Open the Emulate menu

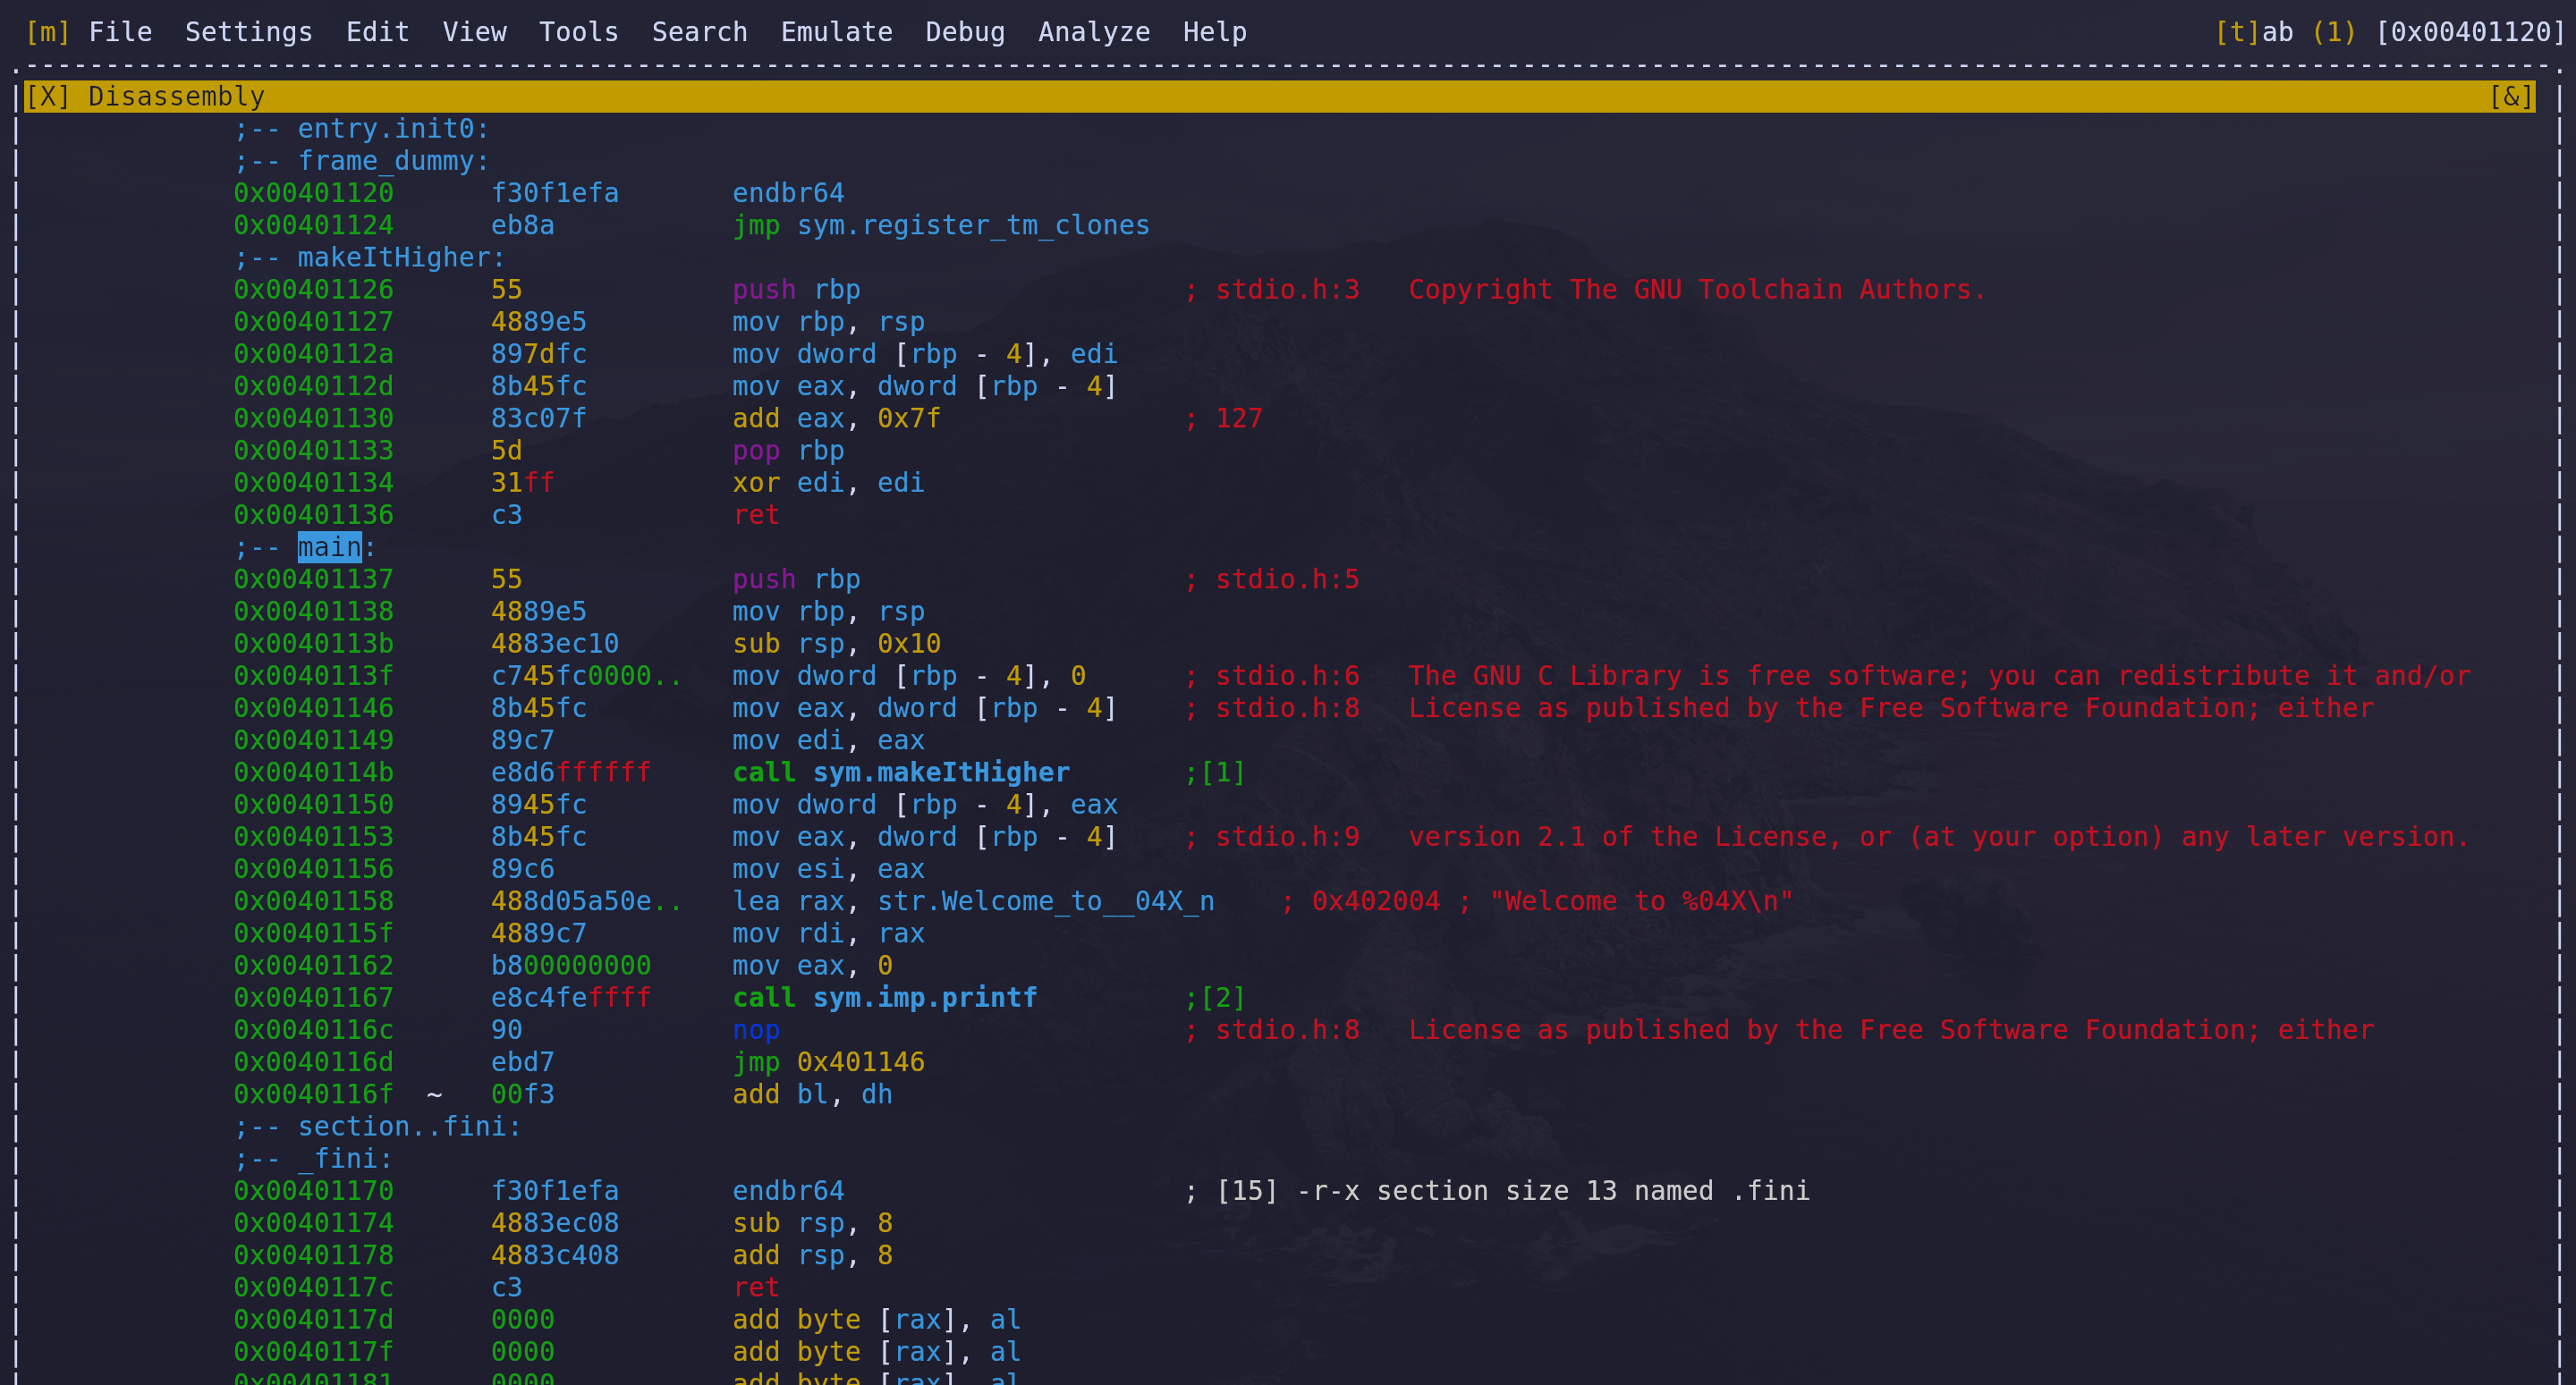coord(836,32)
